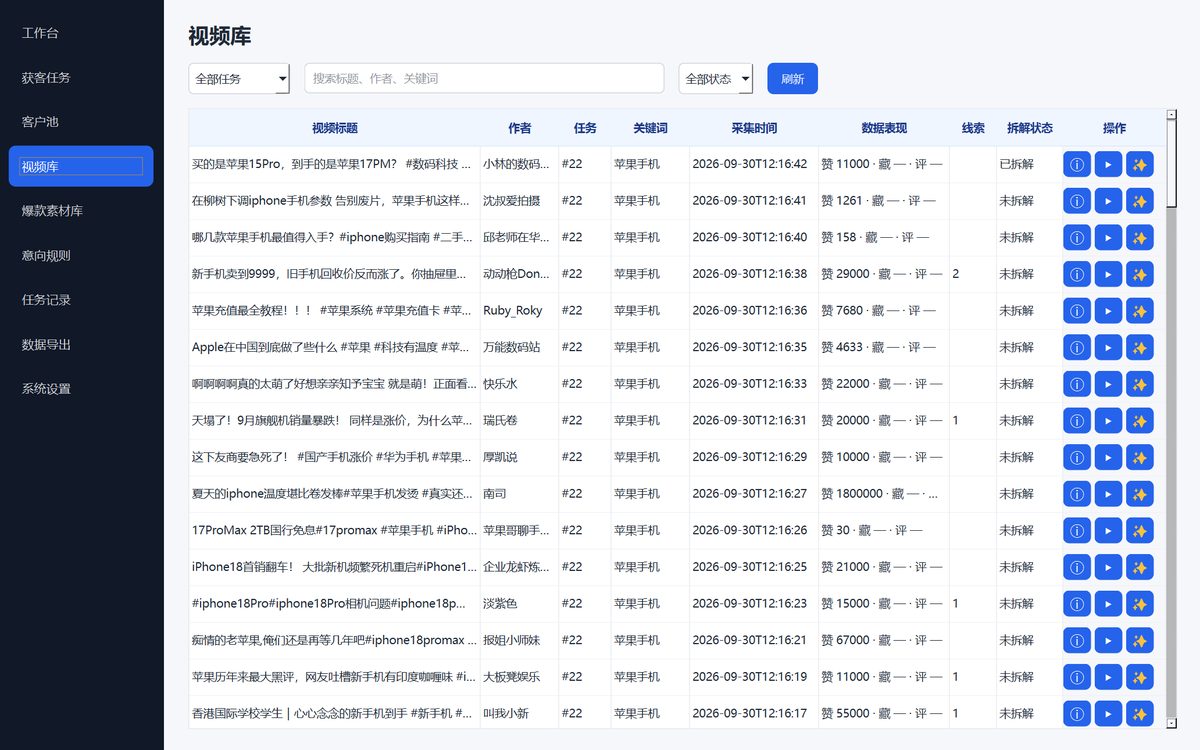Viewport: 1200px width, 750px height.
Task: Select title starting Apple在中国到底做了些什么
Action: tap(333, 347)
